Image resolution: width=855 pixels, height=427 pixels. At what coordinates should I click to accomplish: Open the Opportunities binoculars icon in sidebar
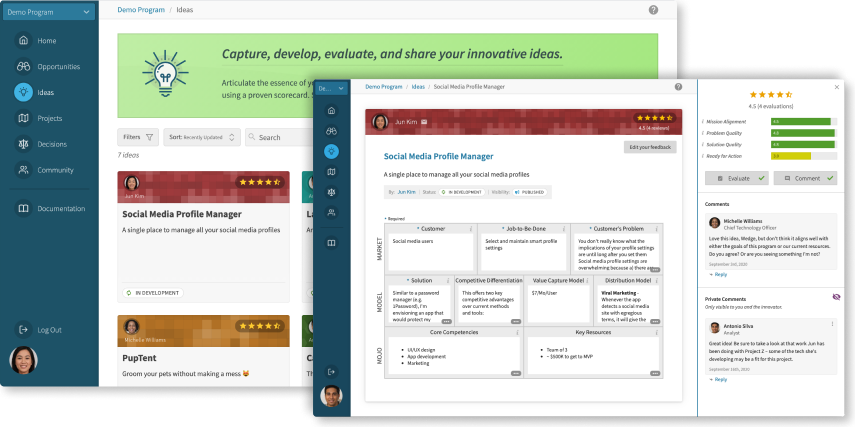click(23, 67)
